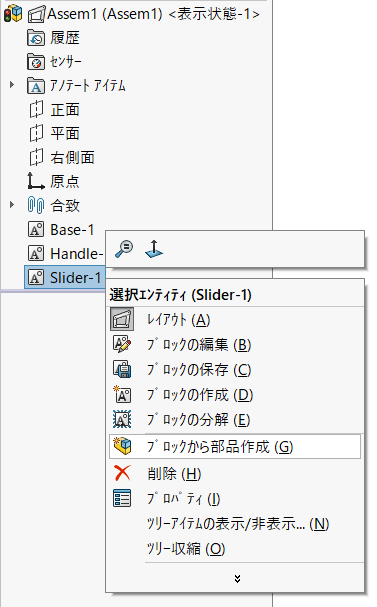Click the Properties list icon
Image resolution: width=377 pixels, height=607 pixels.
click(x=122, y=498)
